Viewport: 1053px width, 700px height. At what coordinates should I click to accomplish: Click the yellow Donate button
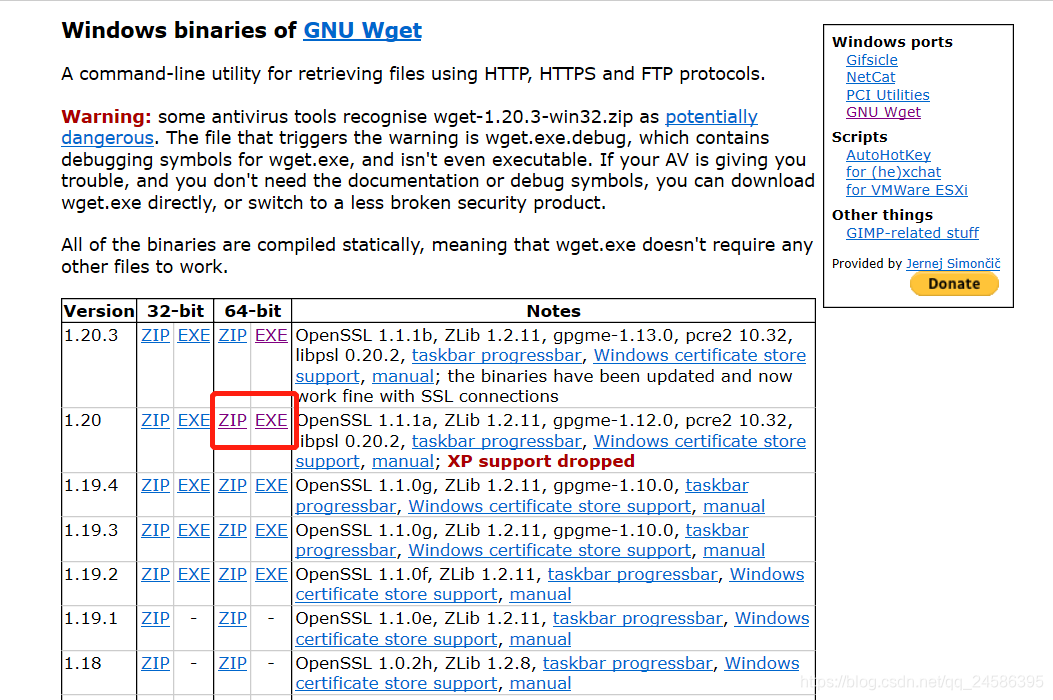(954, 284)
